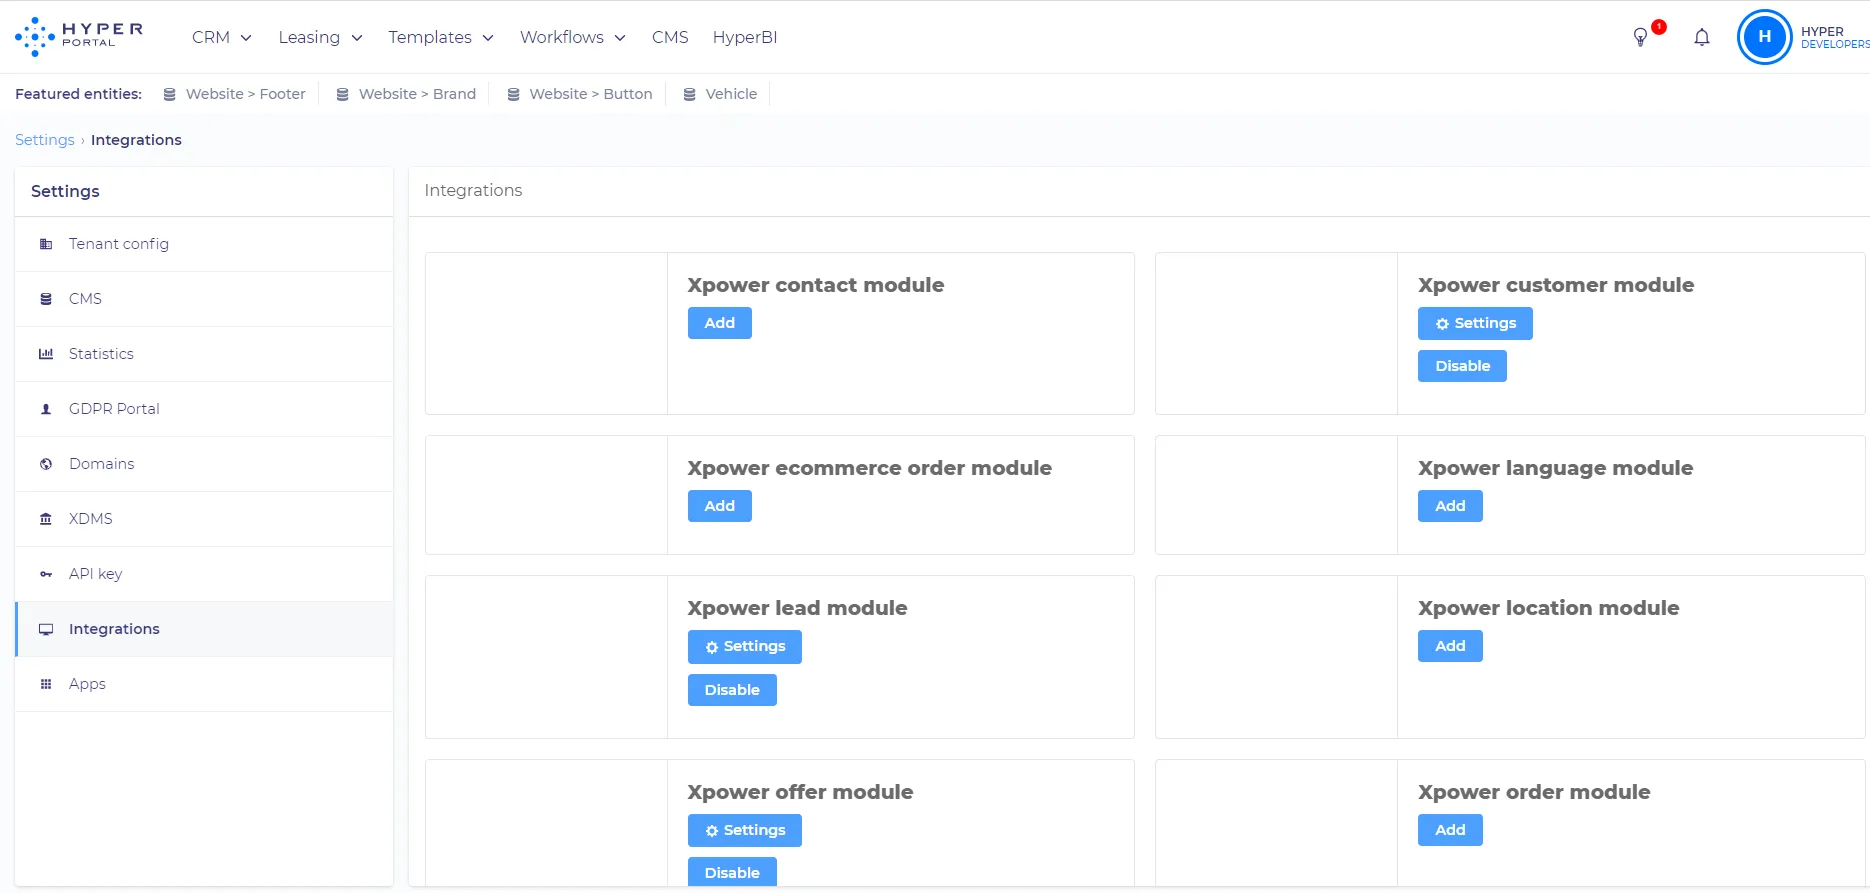Open Xpower customer module Settings
1870x893 pixels.
(1475, 323)
